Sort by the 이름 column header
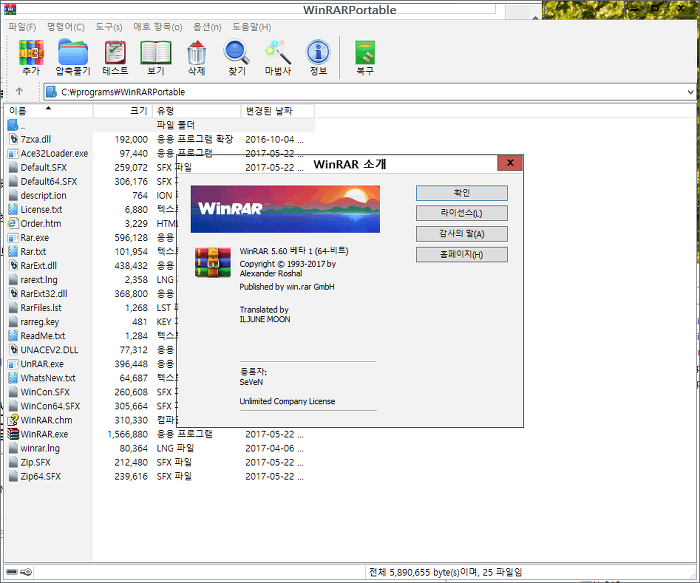 48,111
